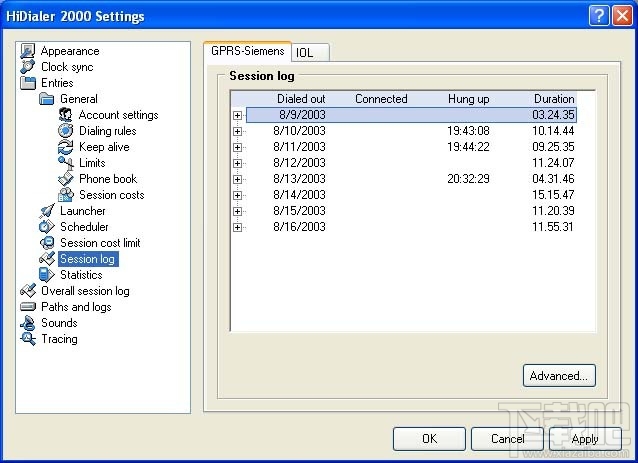
Task: Click the Paths and logs icon
Action: pos(28,307)
